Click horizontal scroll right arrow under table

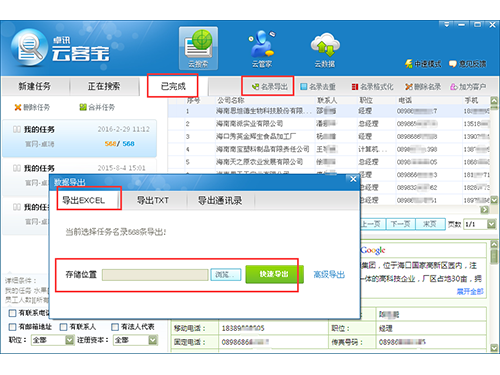(484, 210)
